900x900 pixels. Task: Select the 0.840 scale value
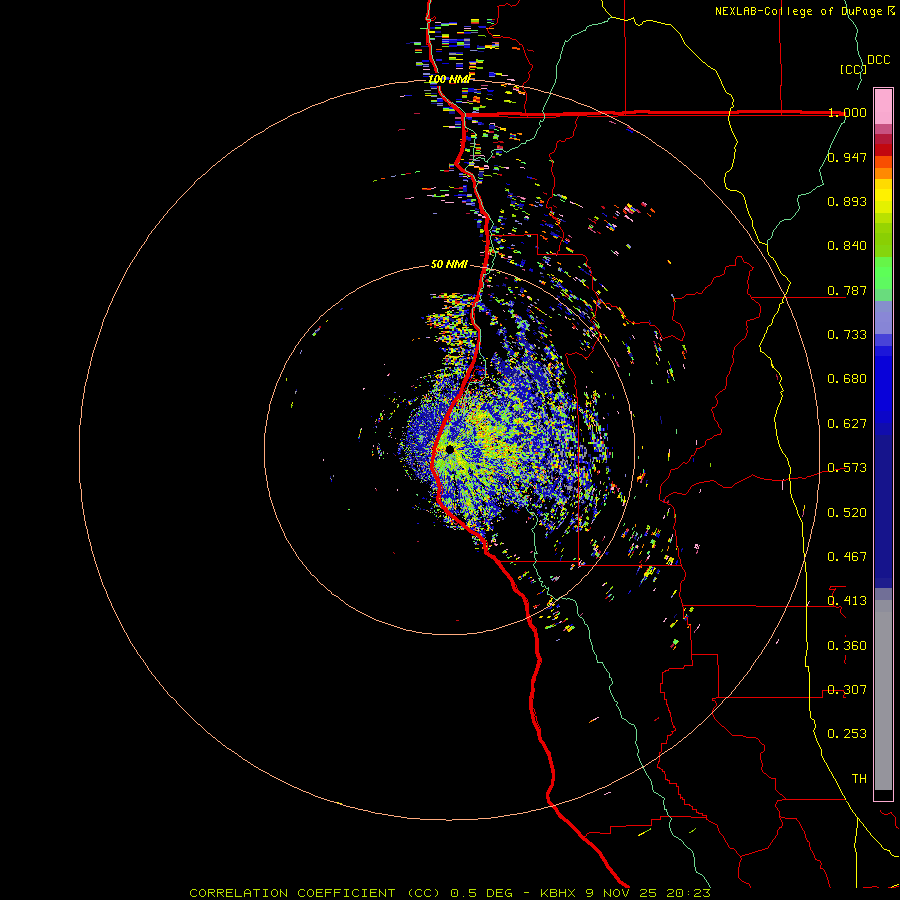pos(847,246)
